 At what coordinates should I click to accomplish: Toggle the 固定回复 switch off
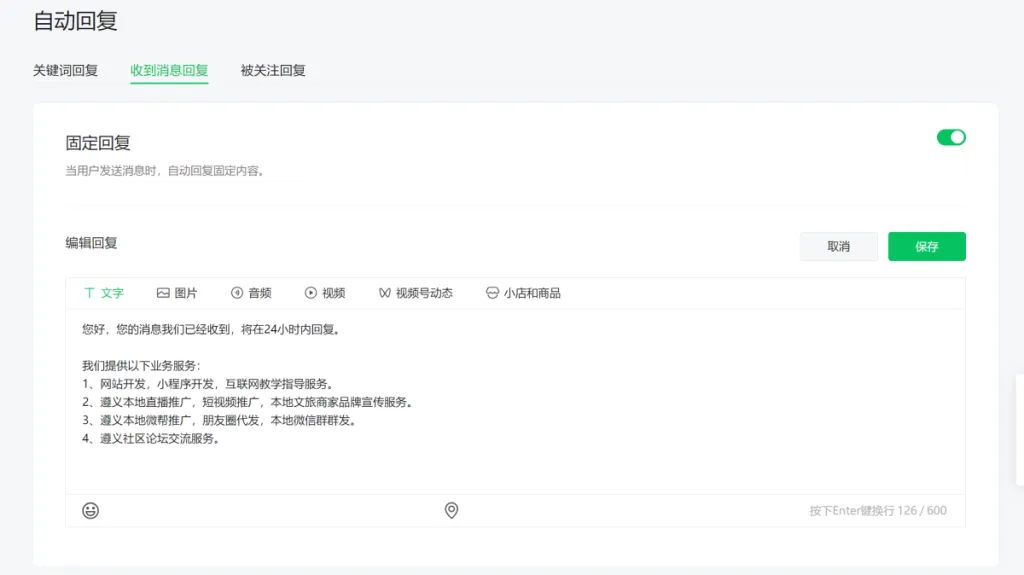tap(951, 137)
